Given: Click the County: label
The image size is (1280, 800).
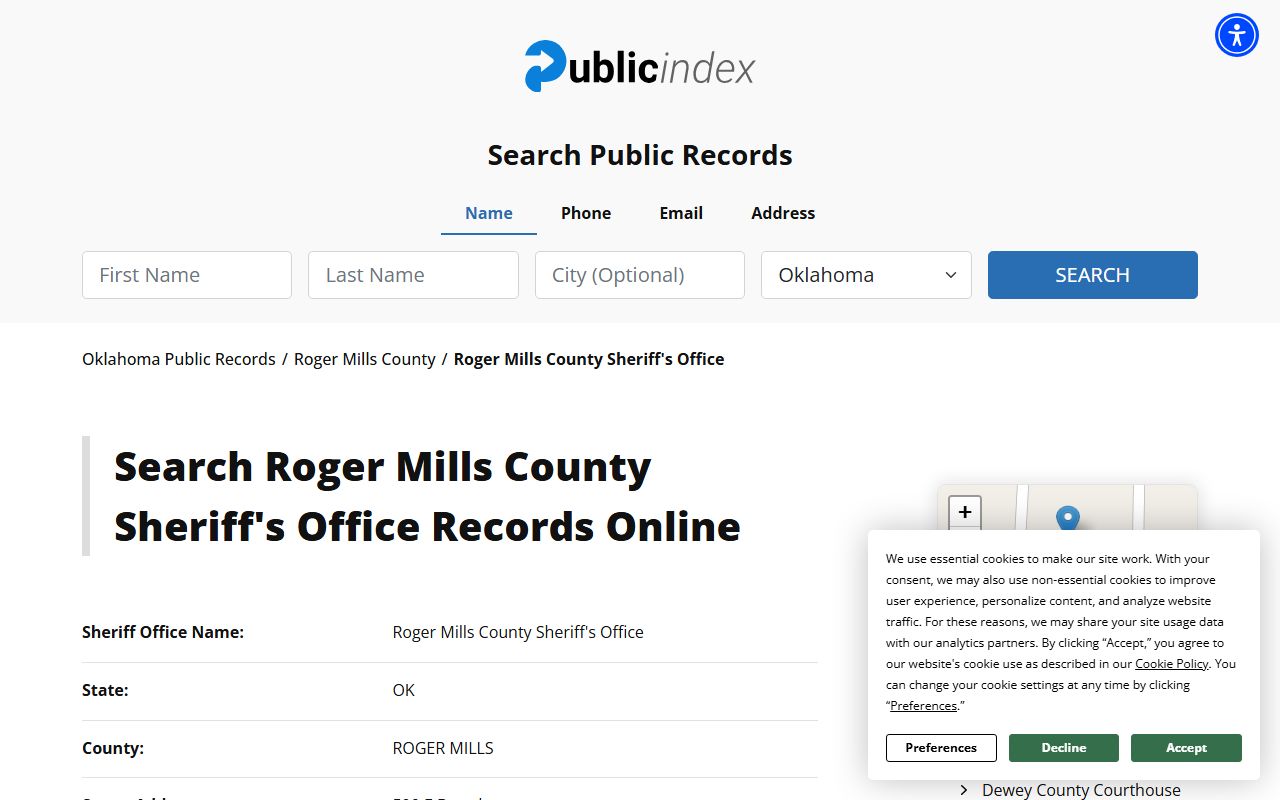Looking at the screenshot, I should click(113, 748).
